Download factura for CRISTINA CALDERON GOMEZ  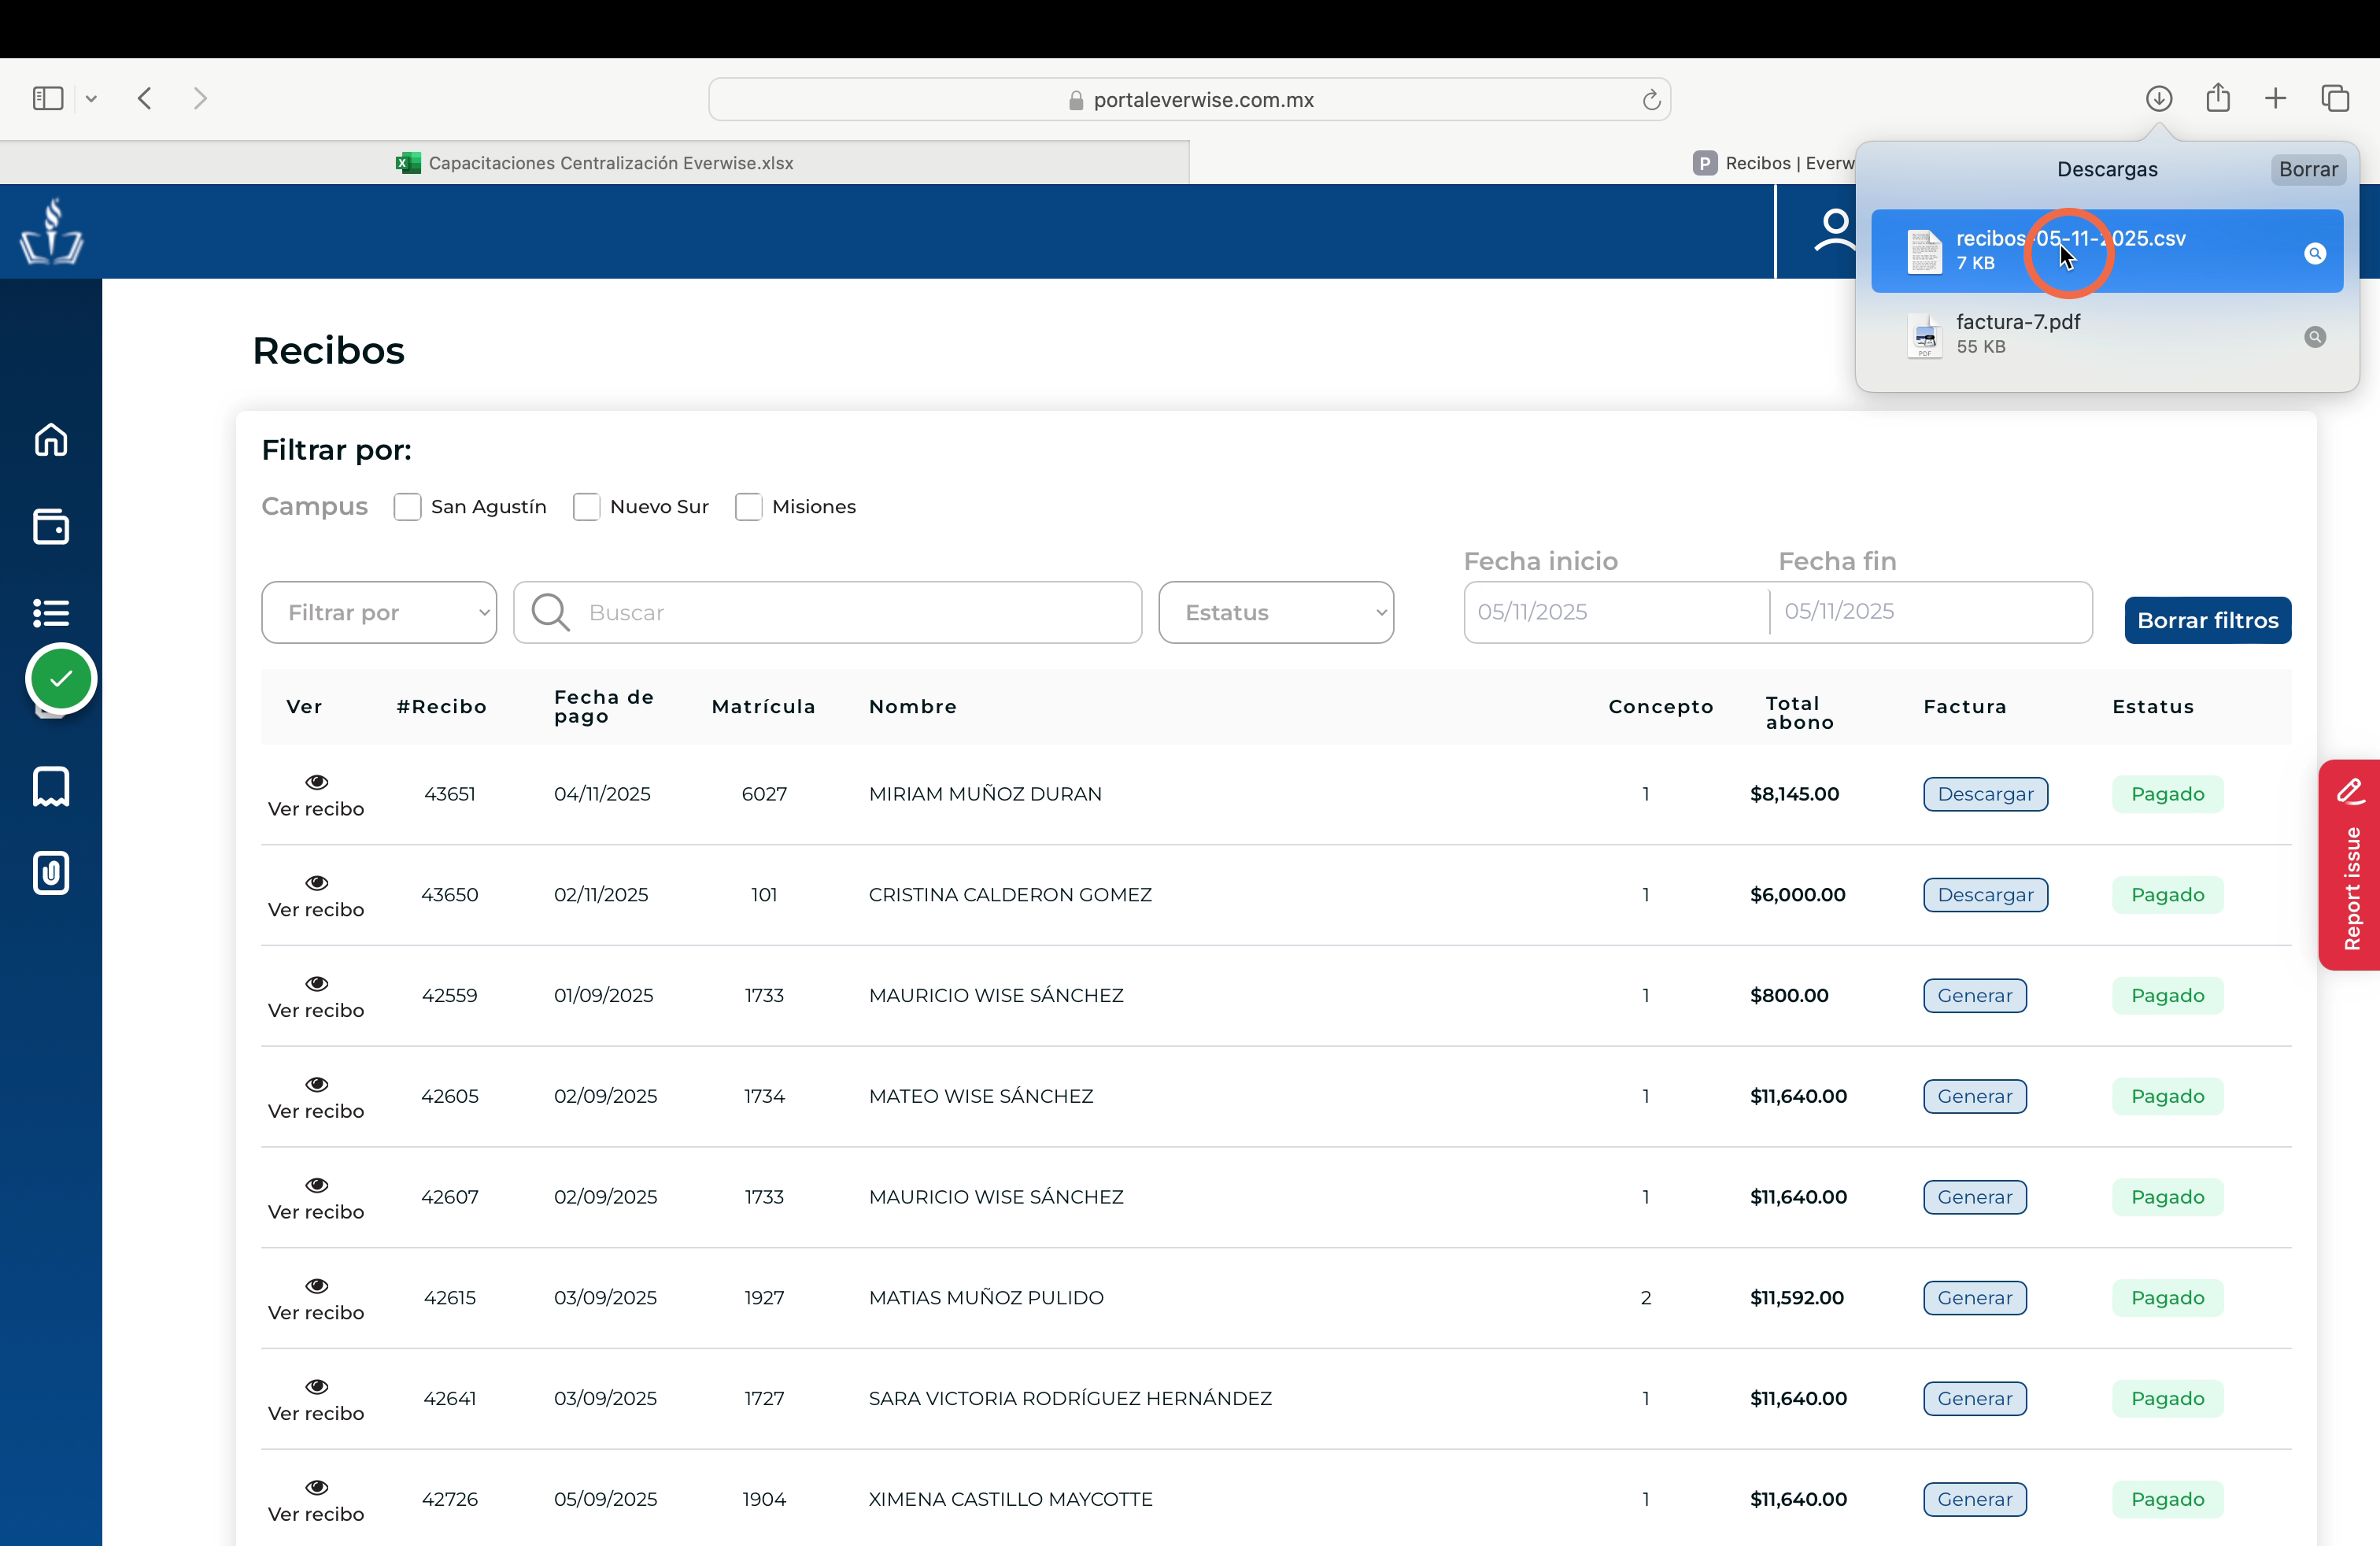(x=1985, y=895)
